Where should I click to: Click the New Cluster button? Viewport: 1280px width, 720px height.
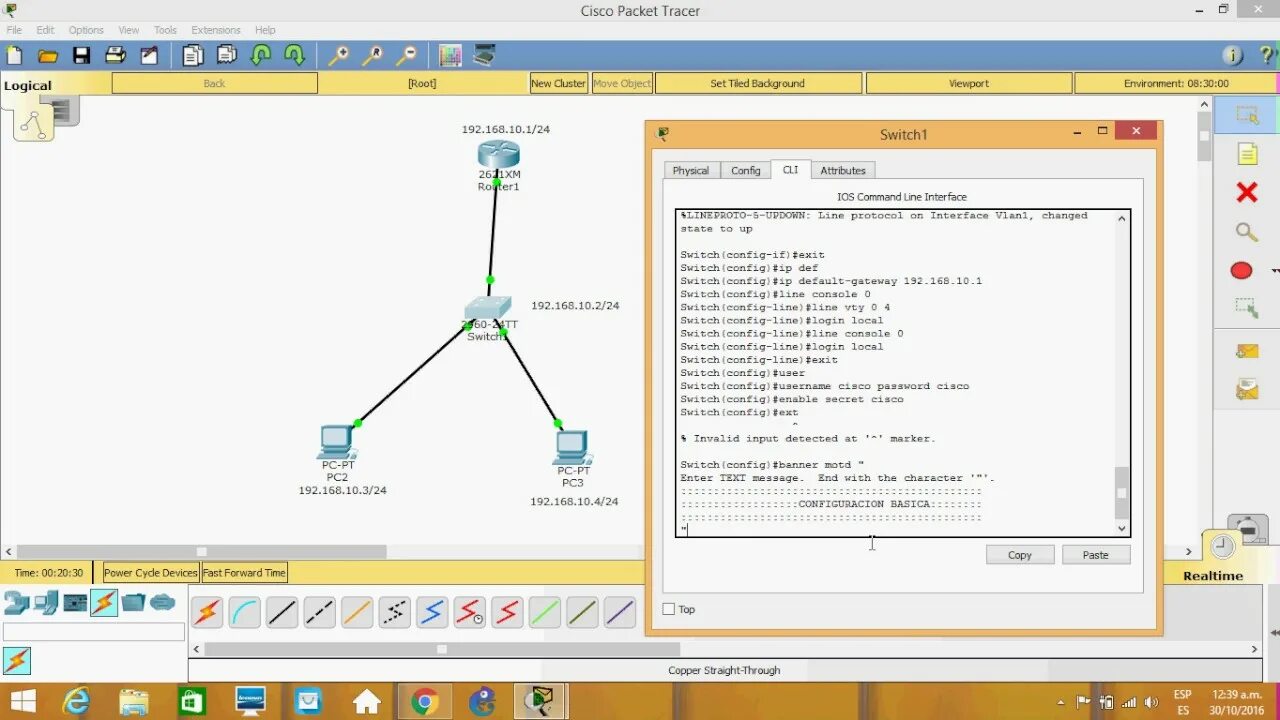click(559, 83)
